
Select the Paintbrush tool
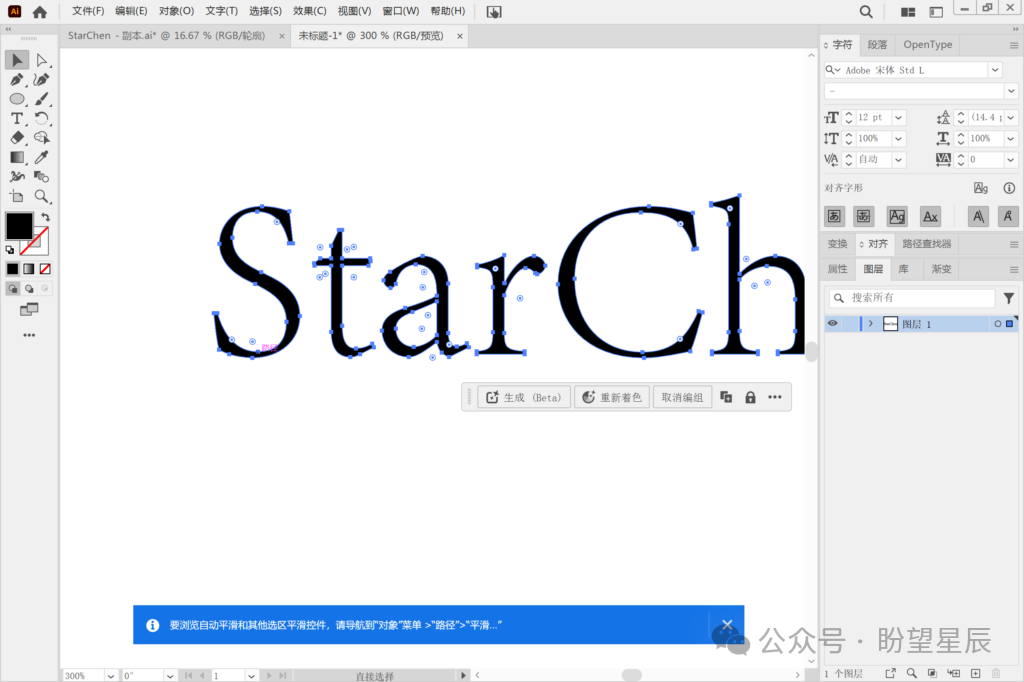(x=41, y=99)
